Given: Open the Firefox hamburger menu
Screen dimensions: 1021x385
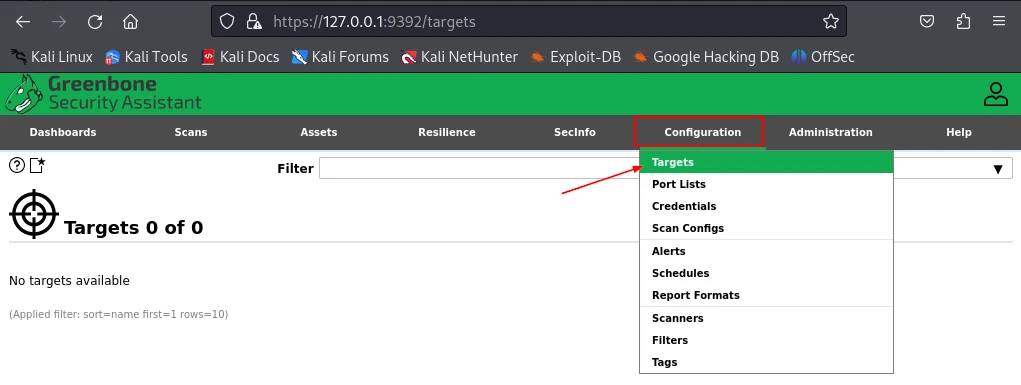Looking at the screenshot, I should pyautogui.click(x=999, y=21).
